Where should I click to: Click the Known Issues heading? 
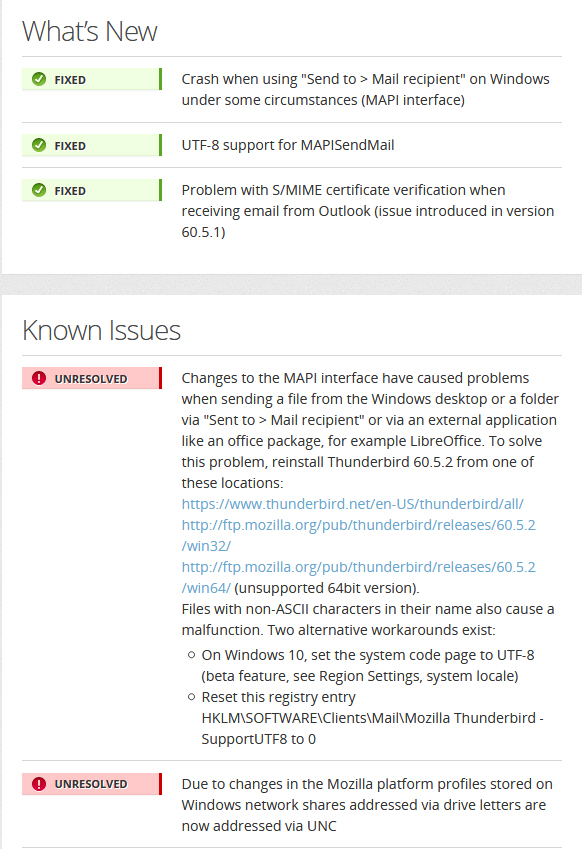[x=101, y=330]
